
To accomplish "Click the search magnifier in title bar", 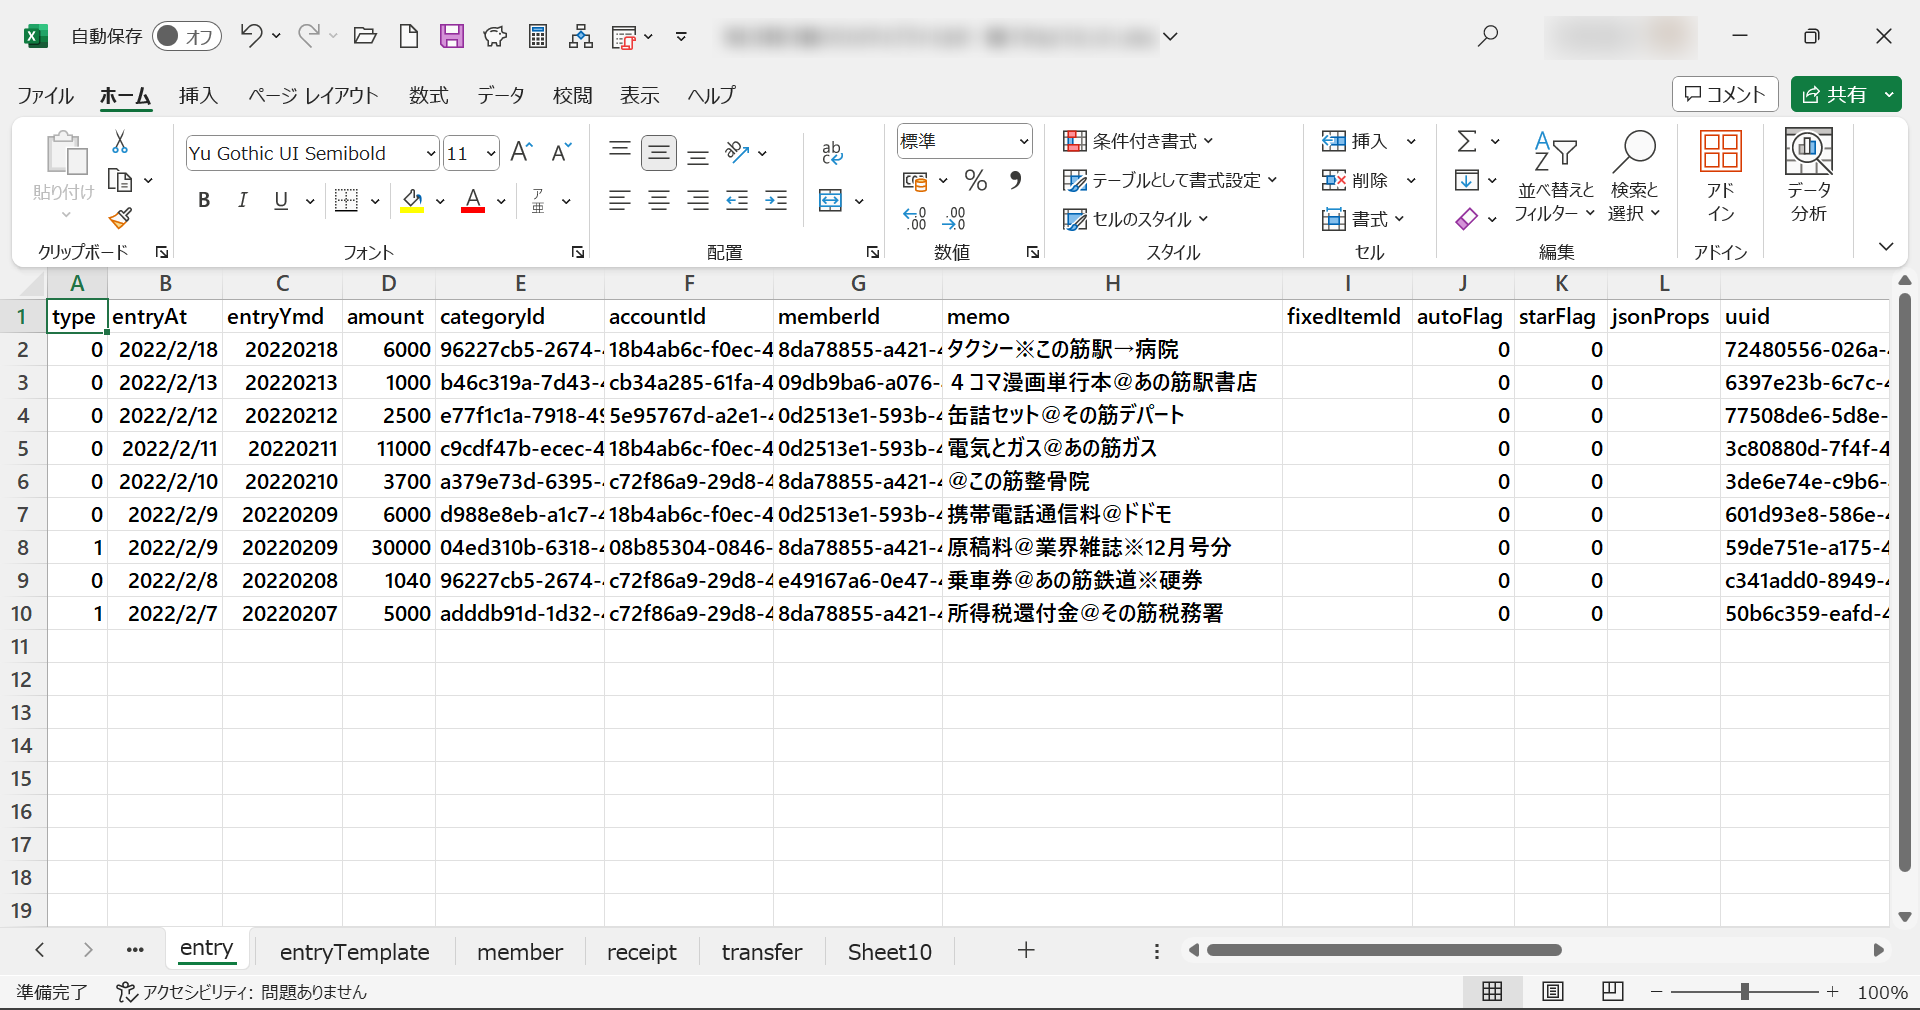I will pos(1488,36).
